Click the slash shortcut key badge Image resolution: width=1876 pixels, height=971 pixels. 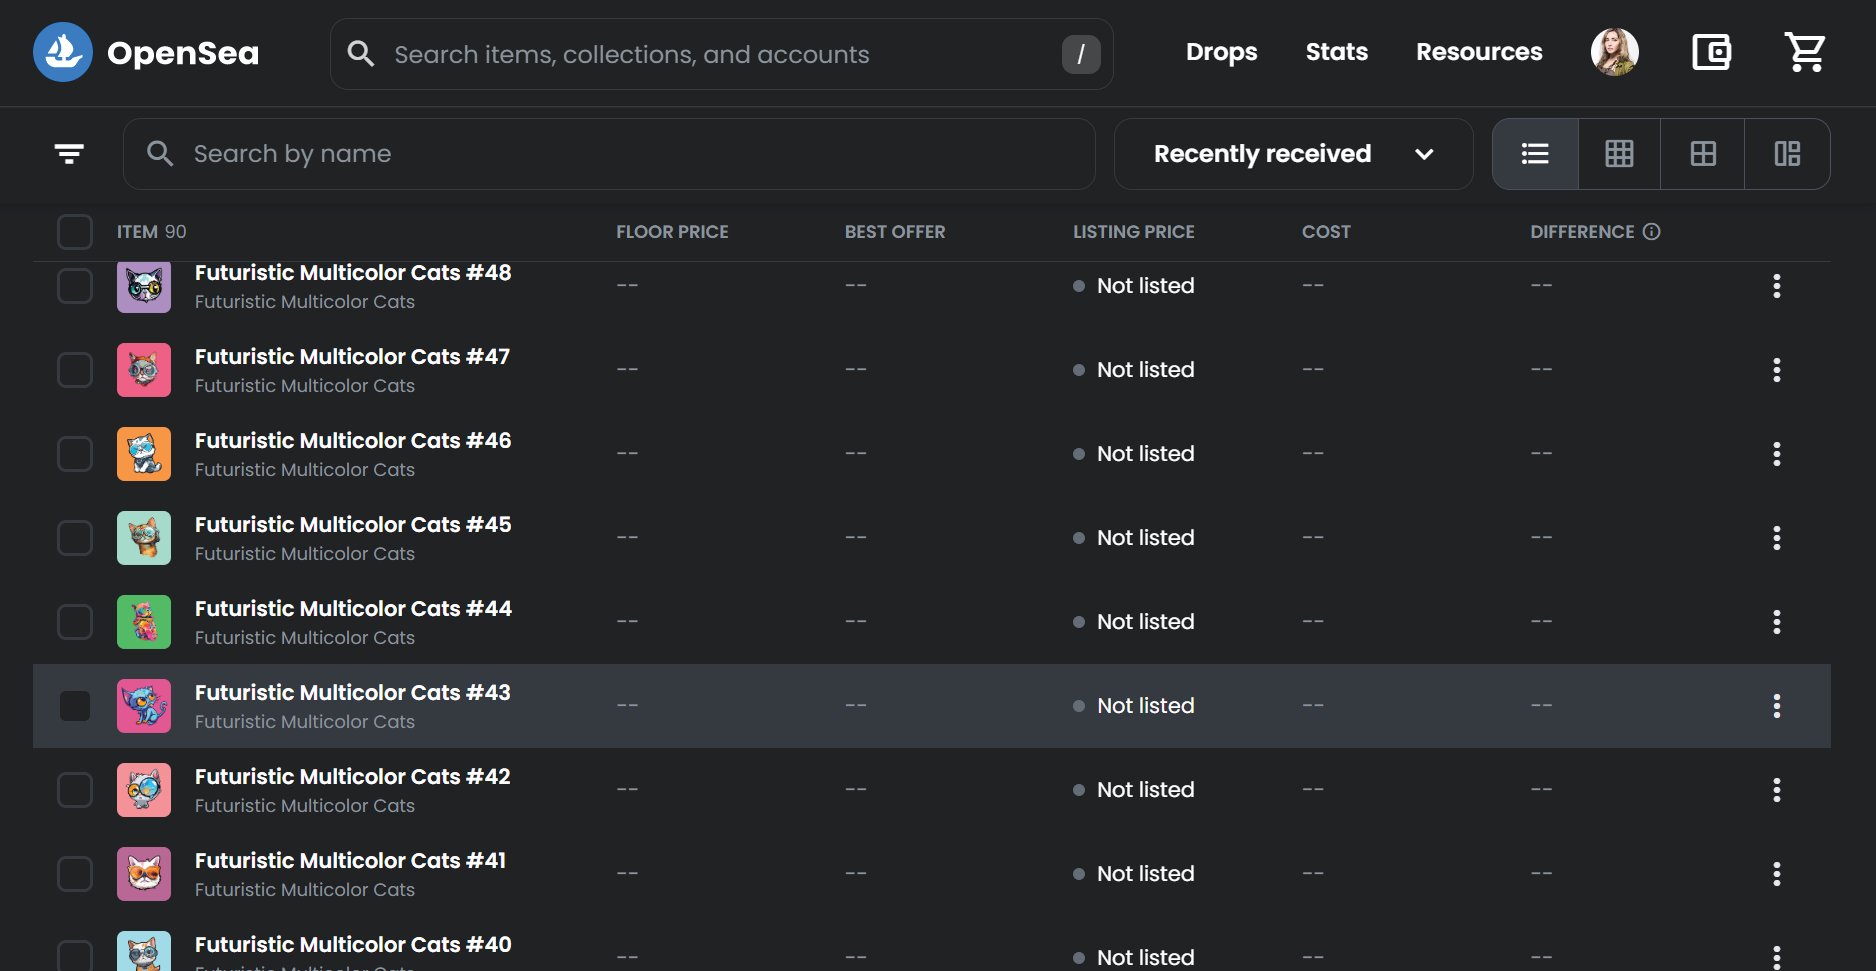click(x=1081, y=54)
